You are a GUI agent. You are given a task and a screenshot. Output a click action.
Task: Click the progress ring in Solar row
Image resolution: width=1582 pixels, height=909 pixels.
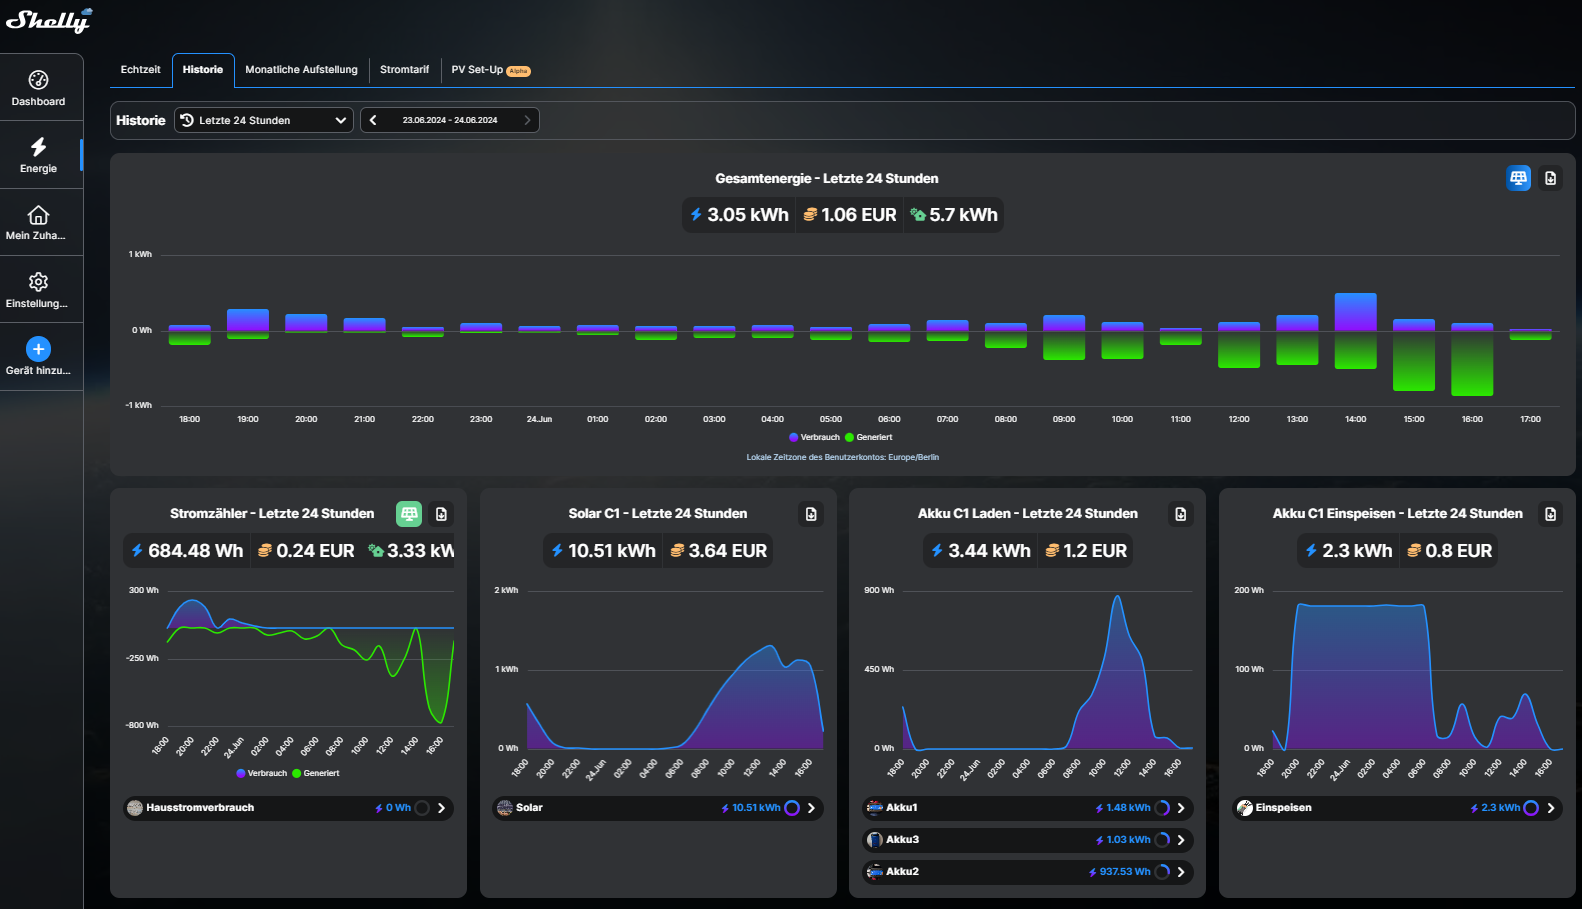point(792,808)
